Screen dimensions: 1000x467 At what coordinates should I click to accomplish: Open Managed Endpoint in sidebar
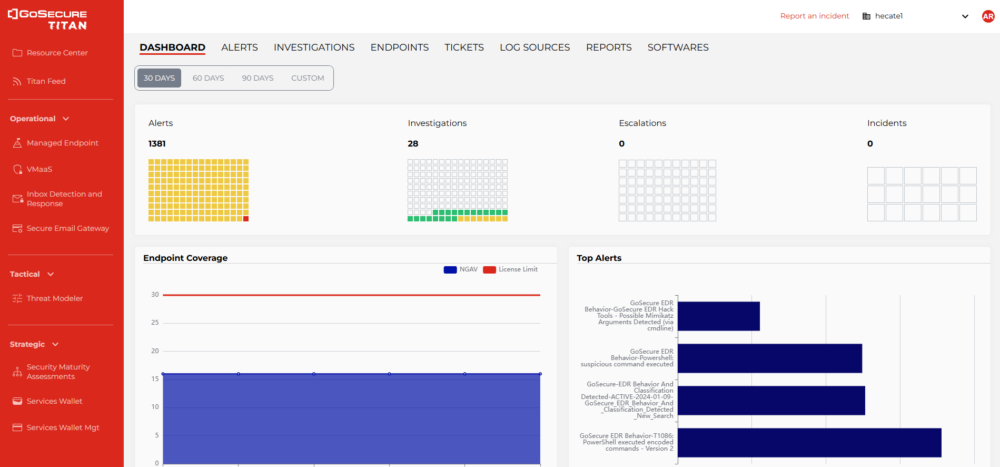click(62, 143)
